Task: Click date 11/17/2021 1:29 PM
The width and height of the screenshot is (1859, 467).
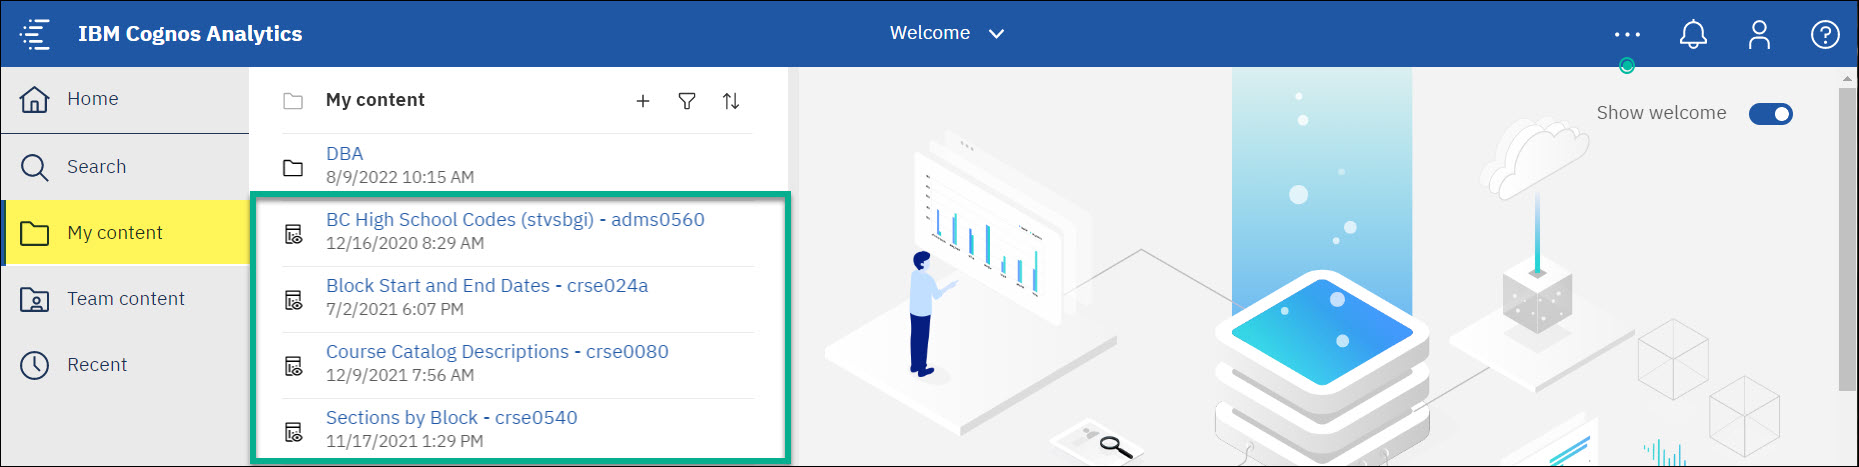Action: click(405, 441)
